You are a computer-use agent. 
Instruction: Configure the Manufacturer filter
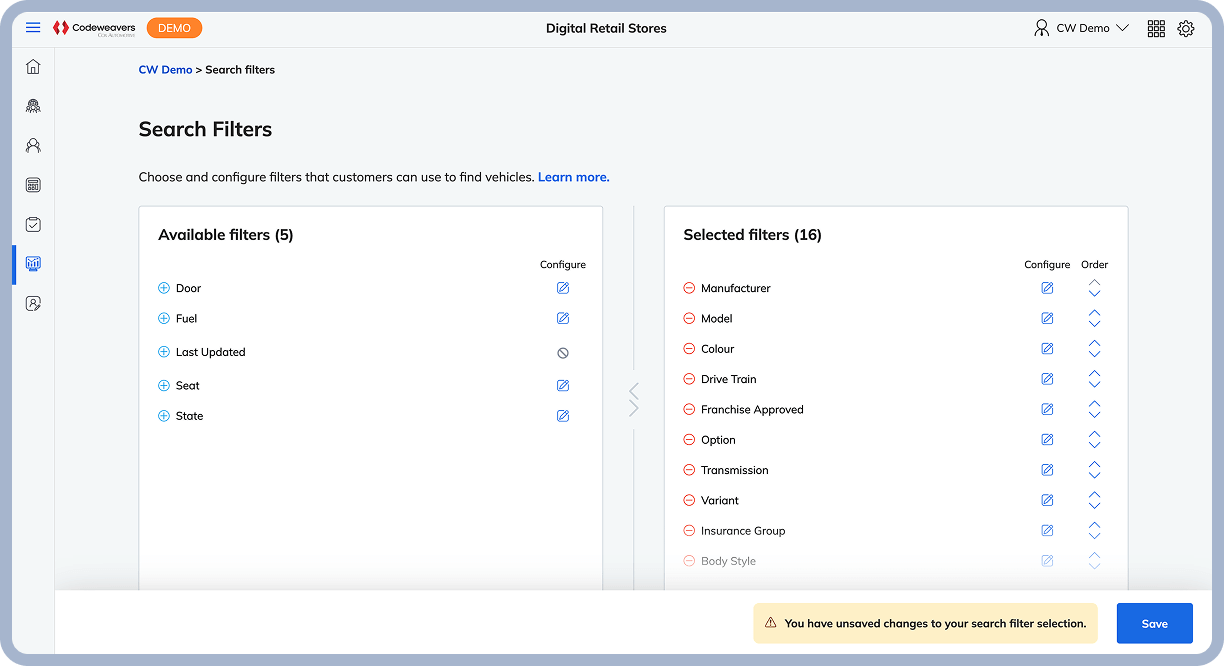coord(1047,288)
